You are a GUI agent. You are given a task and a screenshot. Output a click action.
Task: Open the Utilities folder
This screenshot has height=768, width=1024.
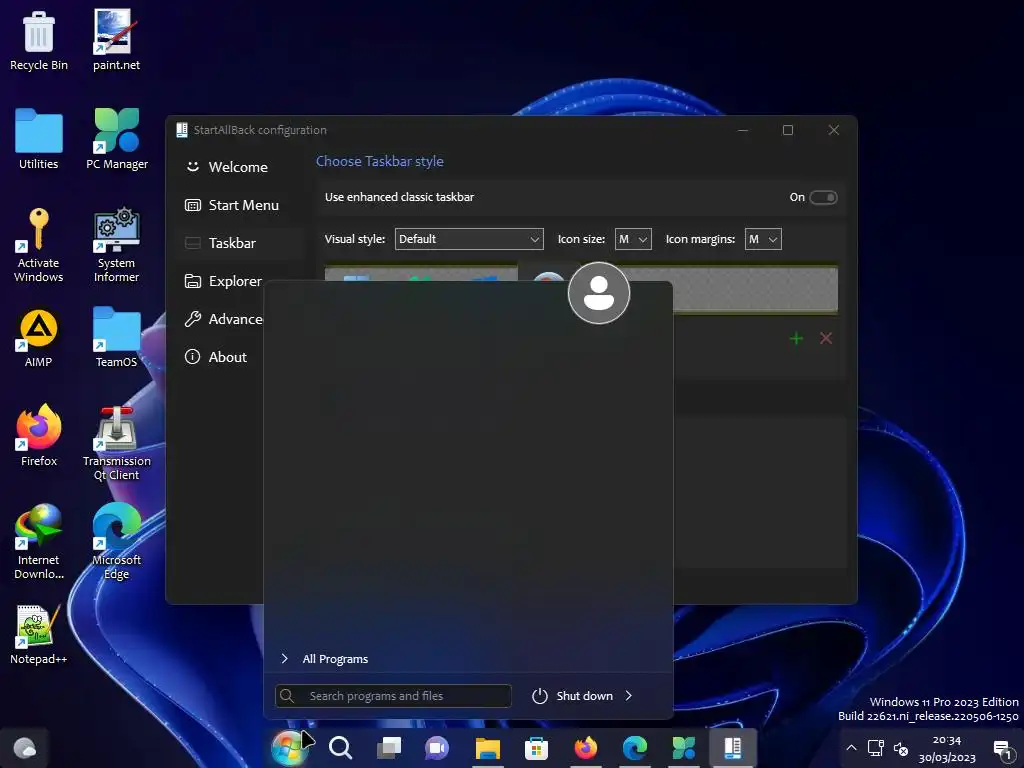39,139
